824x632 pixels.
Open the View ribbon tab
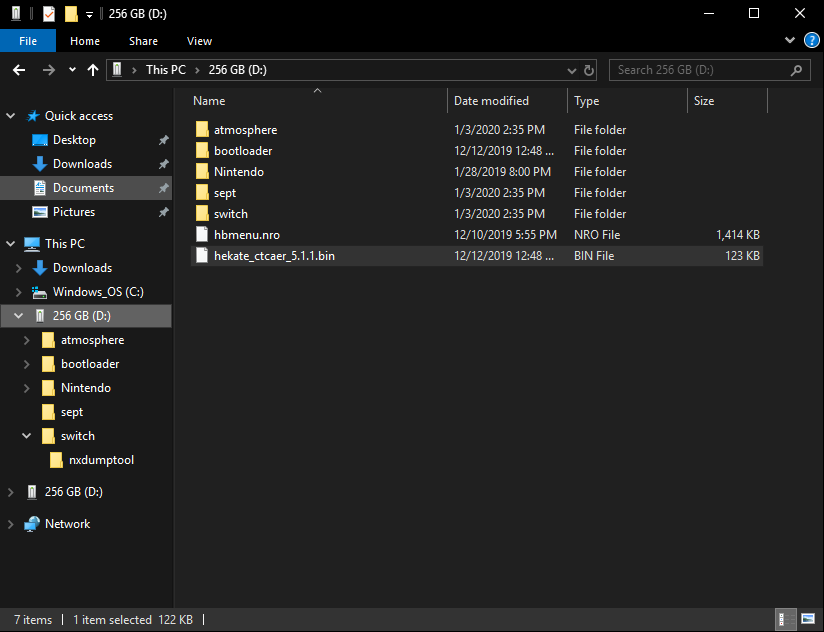coord(199,41)
